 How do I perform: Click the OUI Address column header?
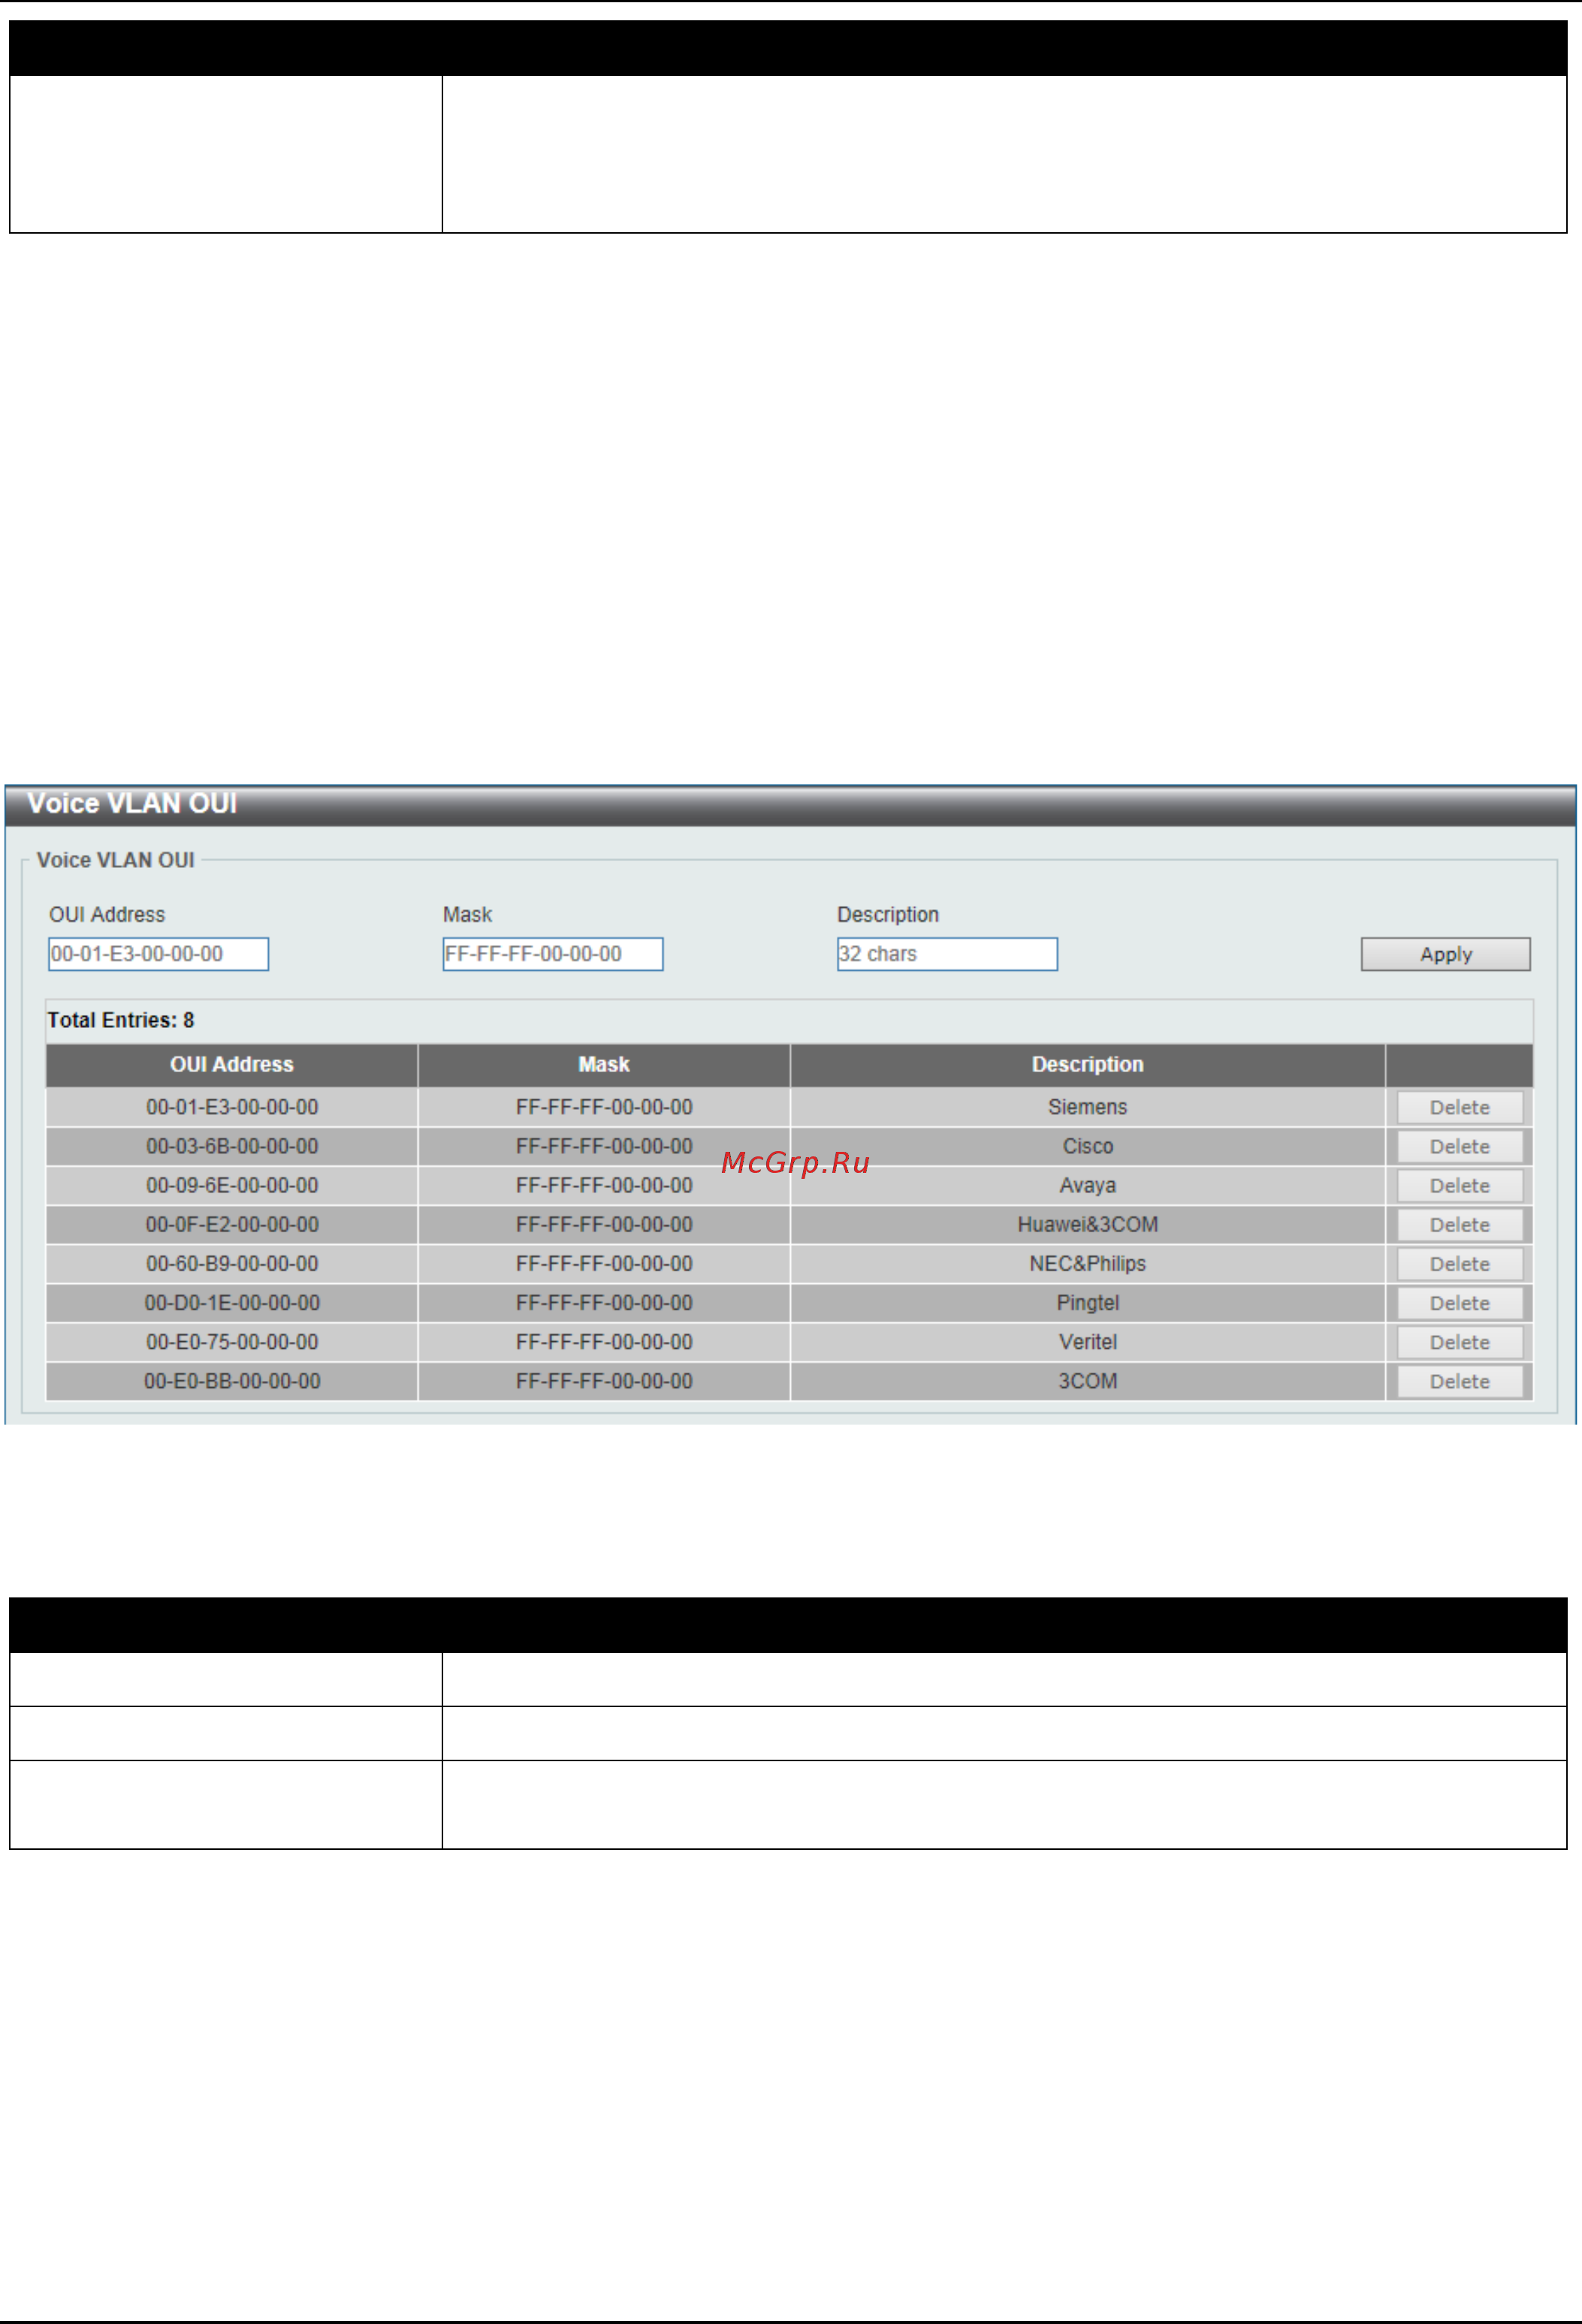pyautogui.click(x=232, y=1065)
